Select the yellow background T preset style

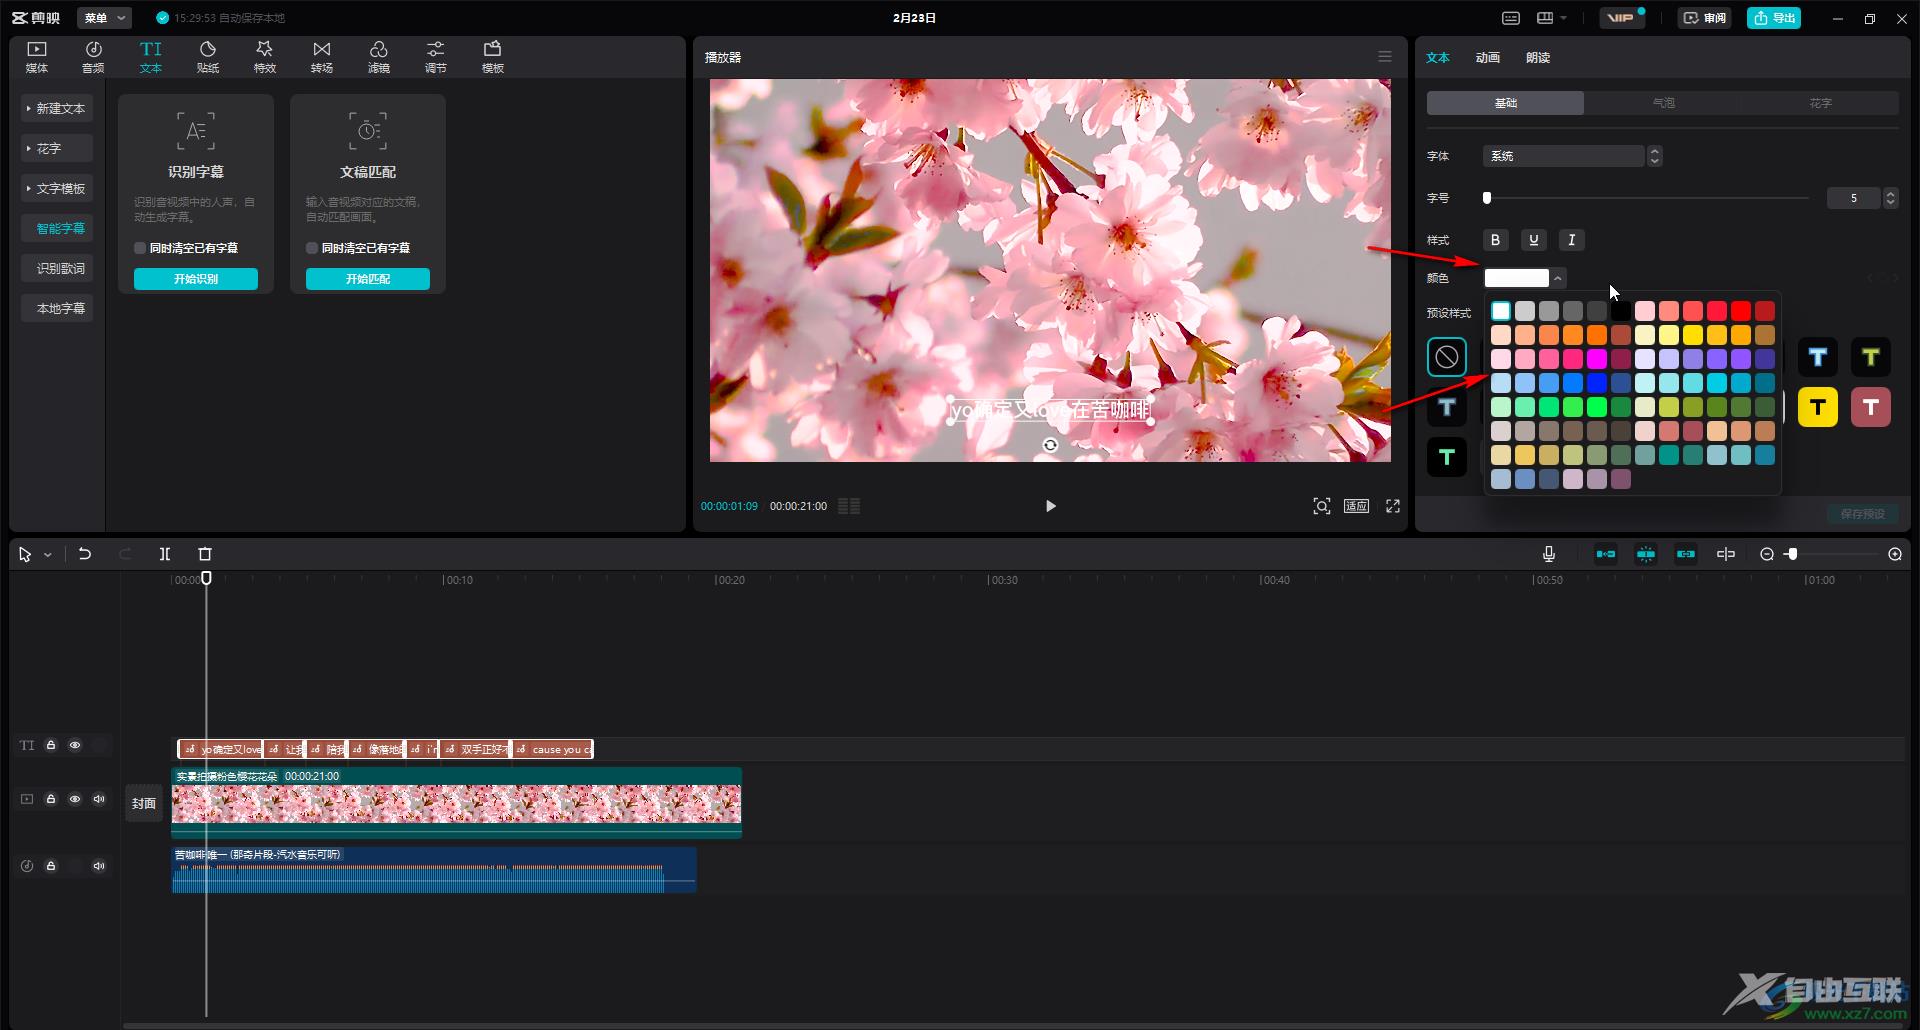click(1818, 407)
